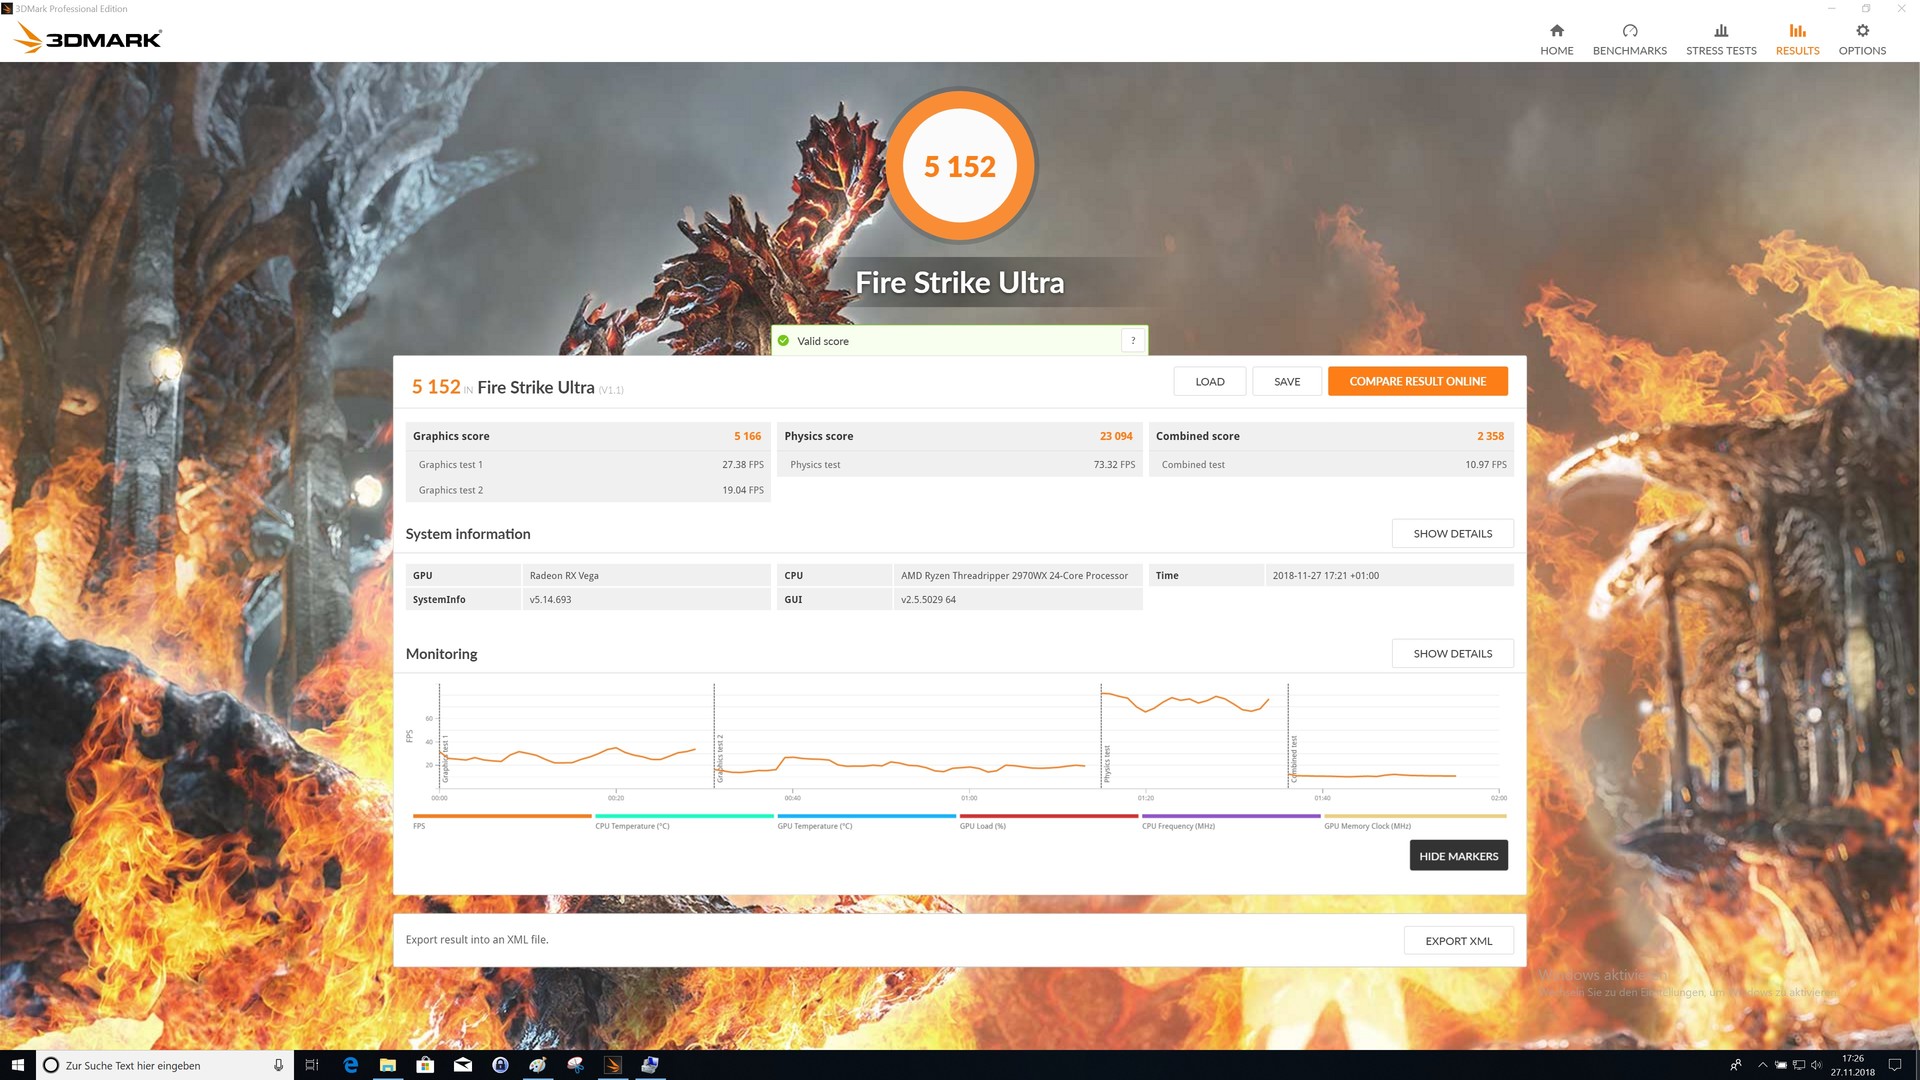Open Stress Tests bar chart icon

1720,31
